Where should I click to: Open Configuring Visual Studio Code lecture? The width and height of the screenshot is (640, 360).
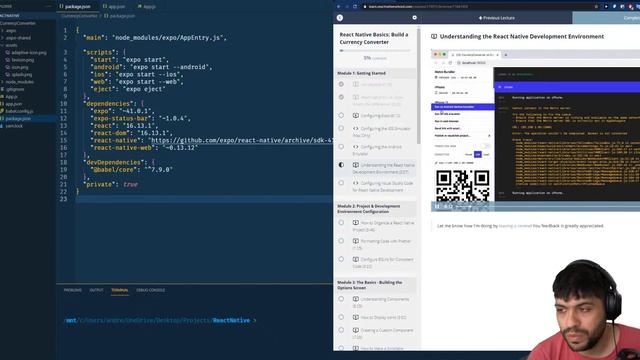tap(383, 187)
